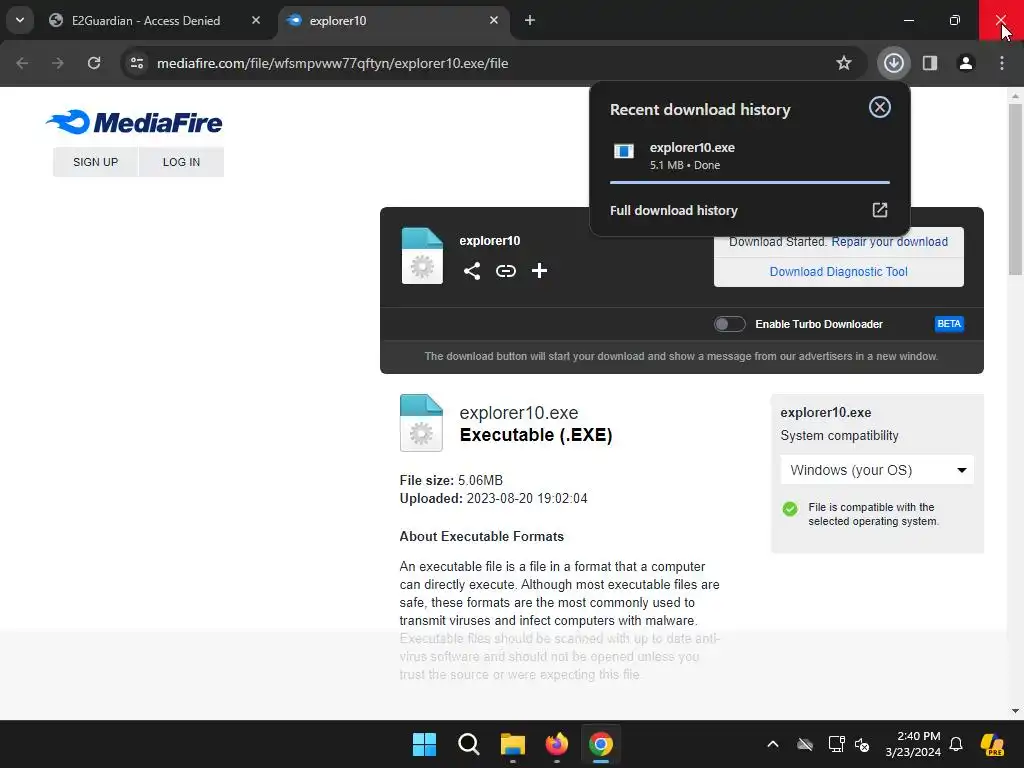
Task: Click the Copilot preview icon in taskbar
Action: (x=993, y=744)
